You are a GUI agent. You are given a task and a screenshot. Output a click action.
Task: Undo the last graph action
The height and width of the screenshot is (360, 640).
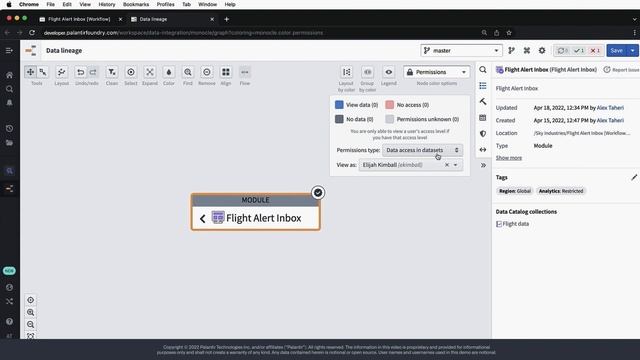(x=80, y=72)
